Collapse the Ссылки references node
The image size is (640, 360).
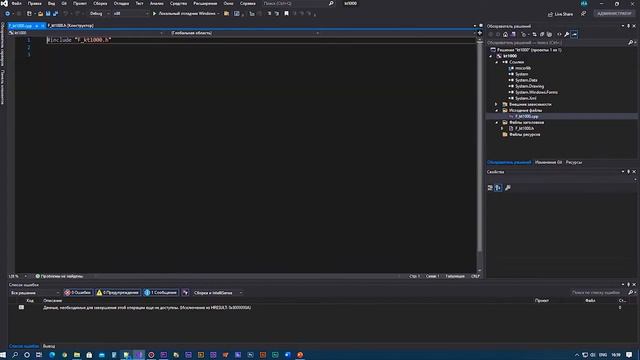[x=497, y=62]
